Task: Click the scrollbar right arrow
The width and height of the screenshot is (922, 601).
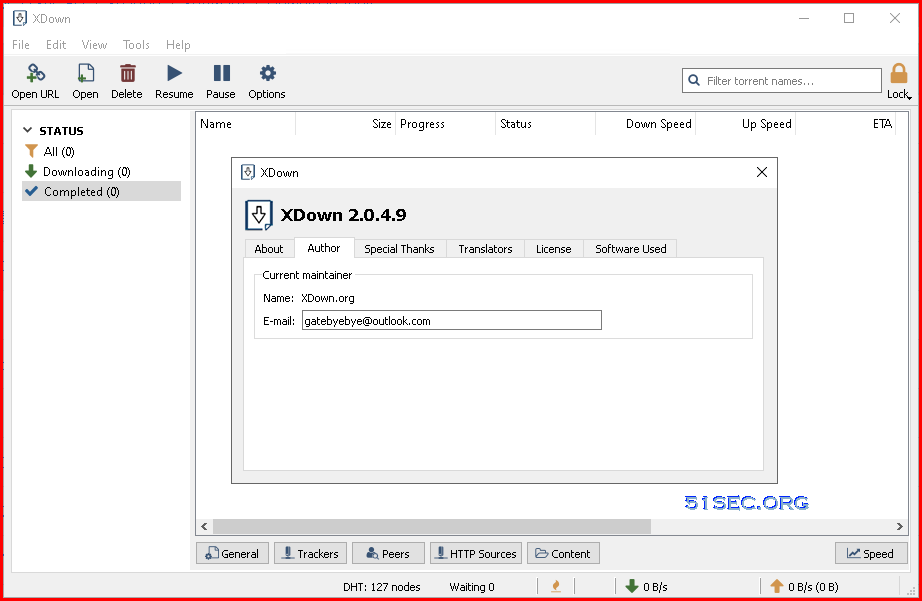Action: 900,526
